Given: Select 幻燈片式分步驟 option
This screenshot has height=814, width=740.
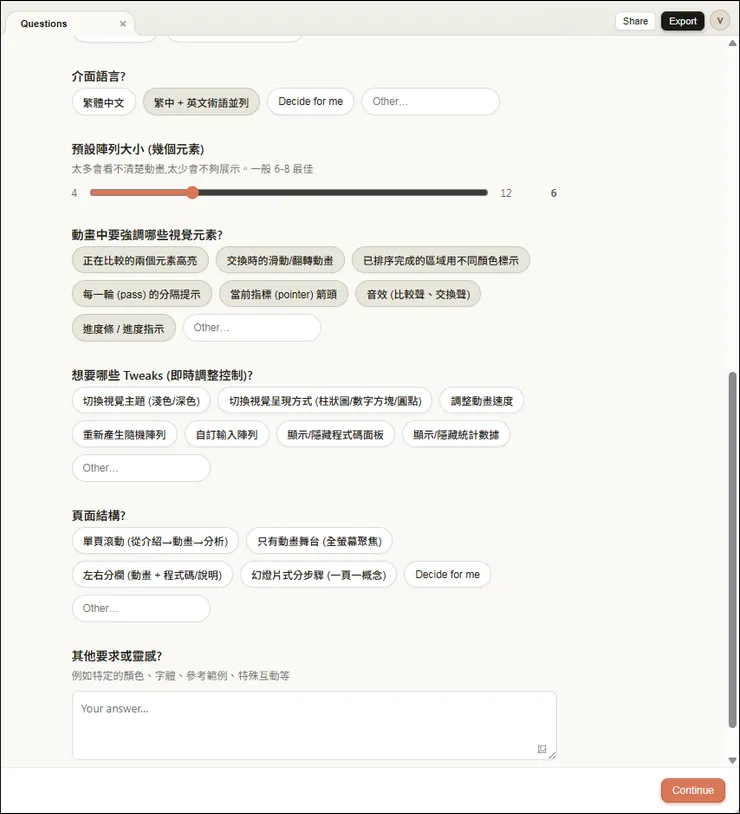Looking at the screenshot, I should coord(318,575).
